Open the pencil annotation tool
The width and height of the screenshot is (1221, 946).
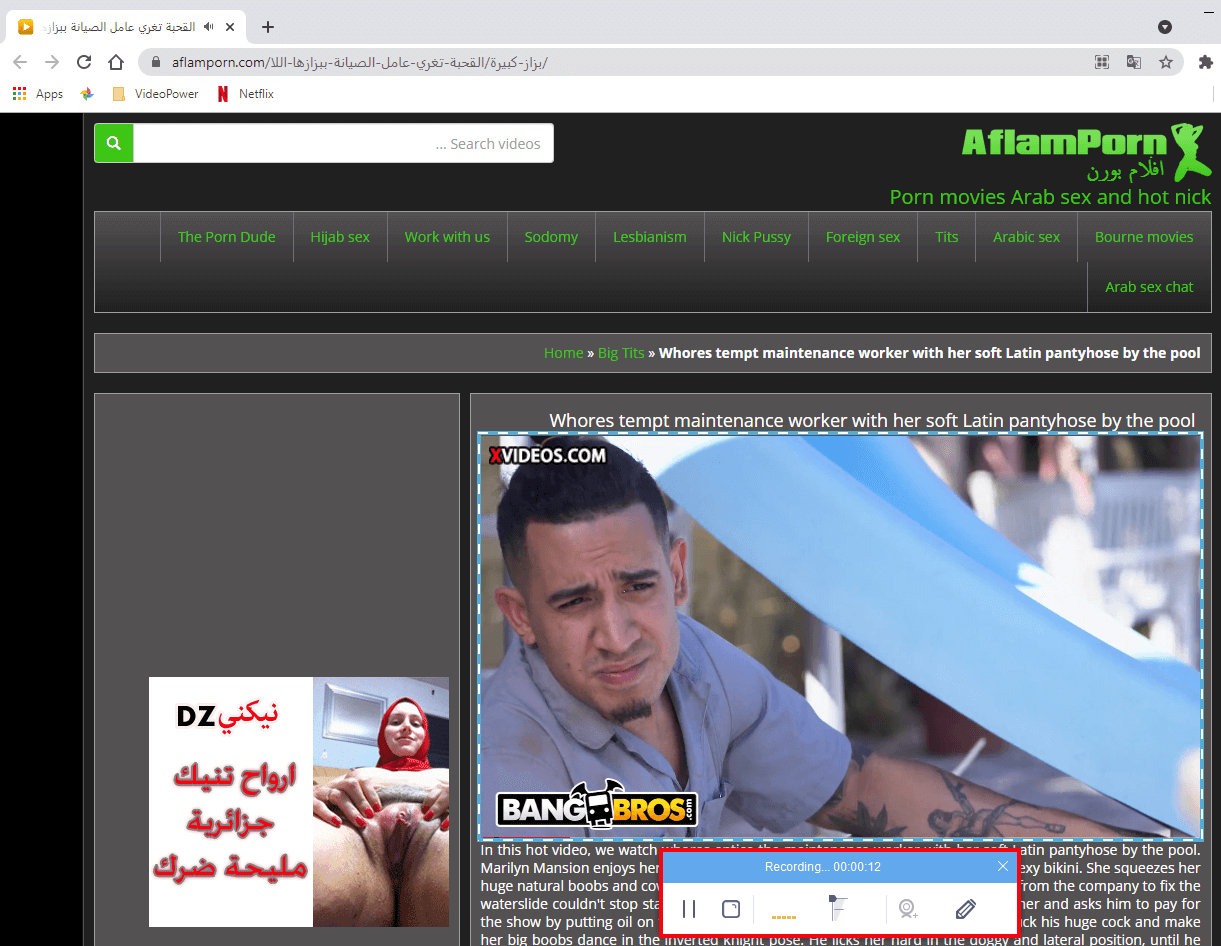965,909
